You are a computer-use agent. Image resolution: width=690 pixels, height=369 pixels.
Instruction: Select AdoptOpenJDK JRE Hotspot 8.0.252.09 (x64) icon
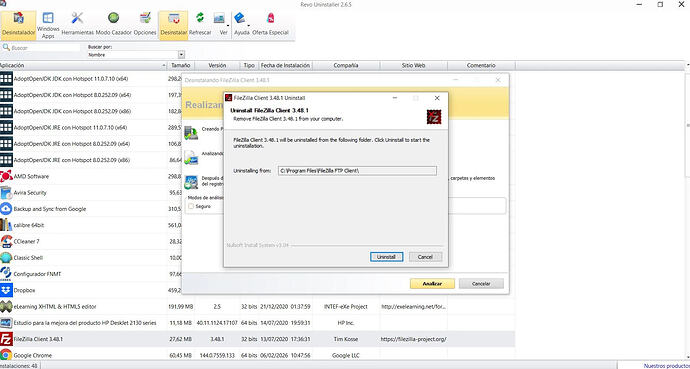6,144
